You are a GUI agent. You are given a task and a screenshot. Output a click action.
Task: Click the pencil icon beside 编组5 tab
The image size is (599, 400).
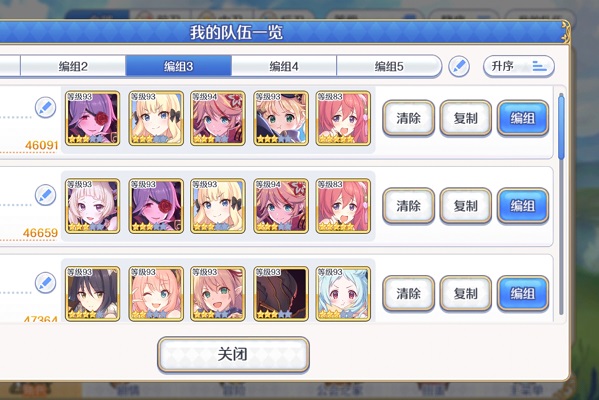[459, 66]
